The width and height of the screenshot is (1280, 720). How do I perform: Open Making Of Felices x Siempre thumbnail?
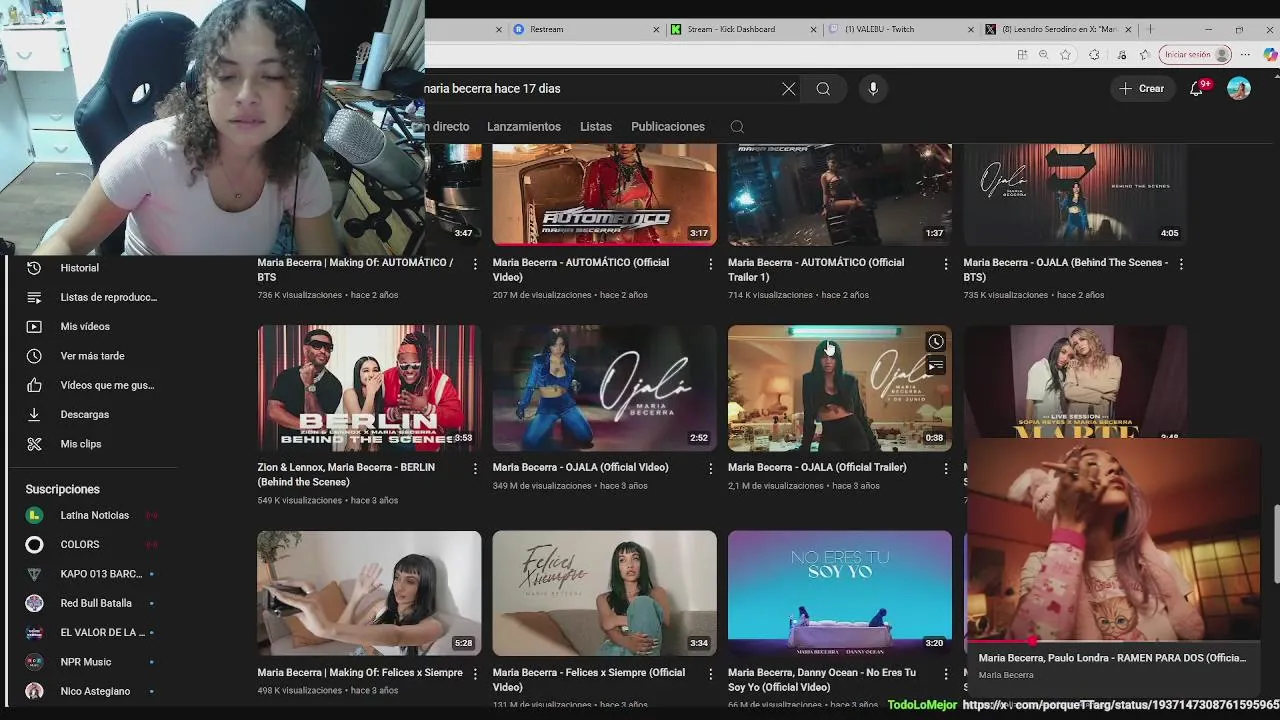click(369, 593)
